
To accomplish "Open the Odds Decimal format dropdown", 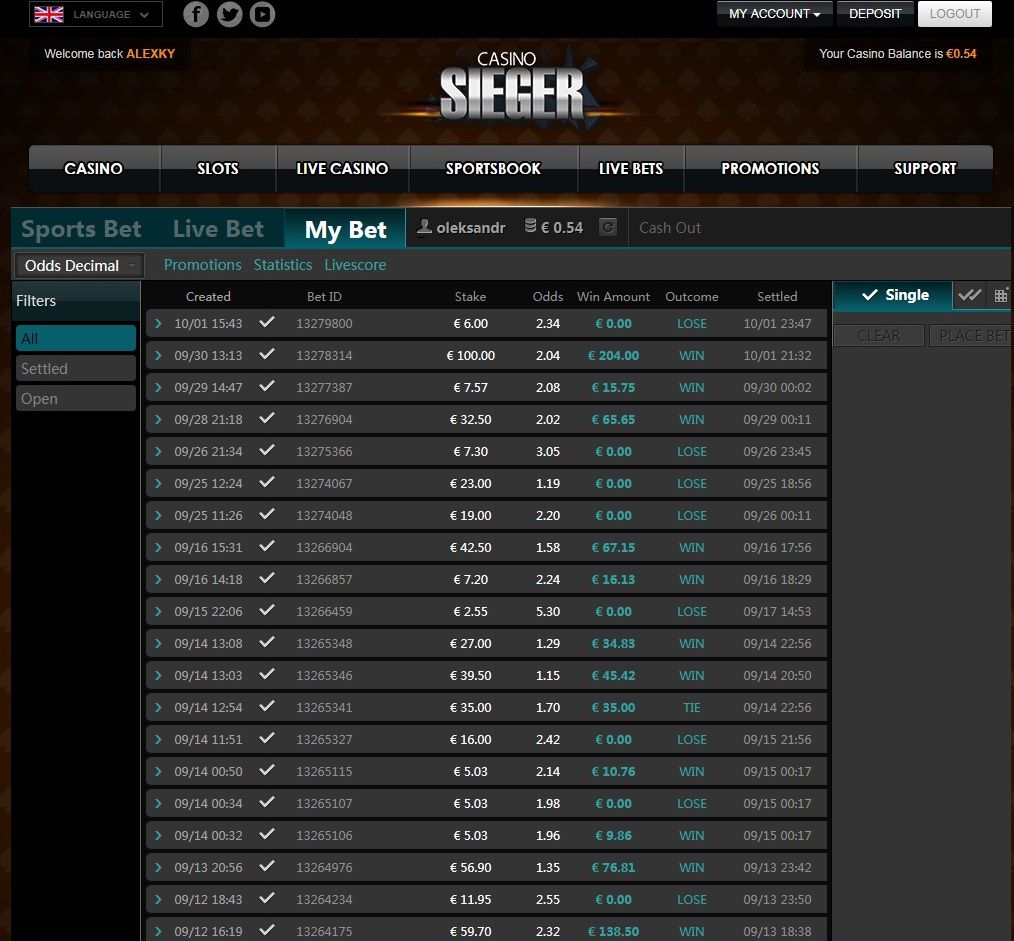I will point(78,265).
